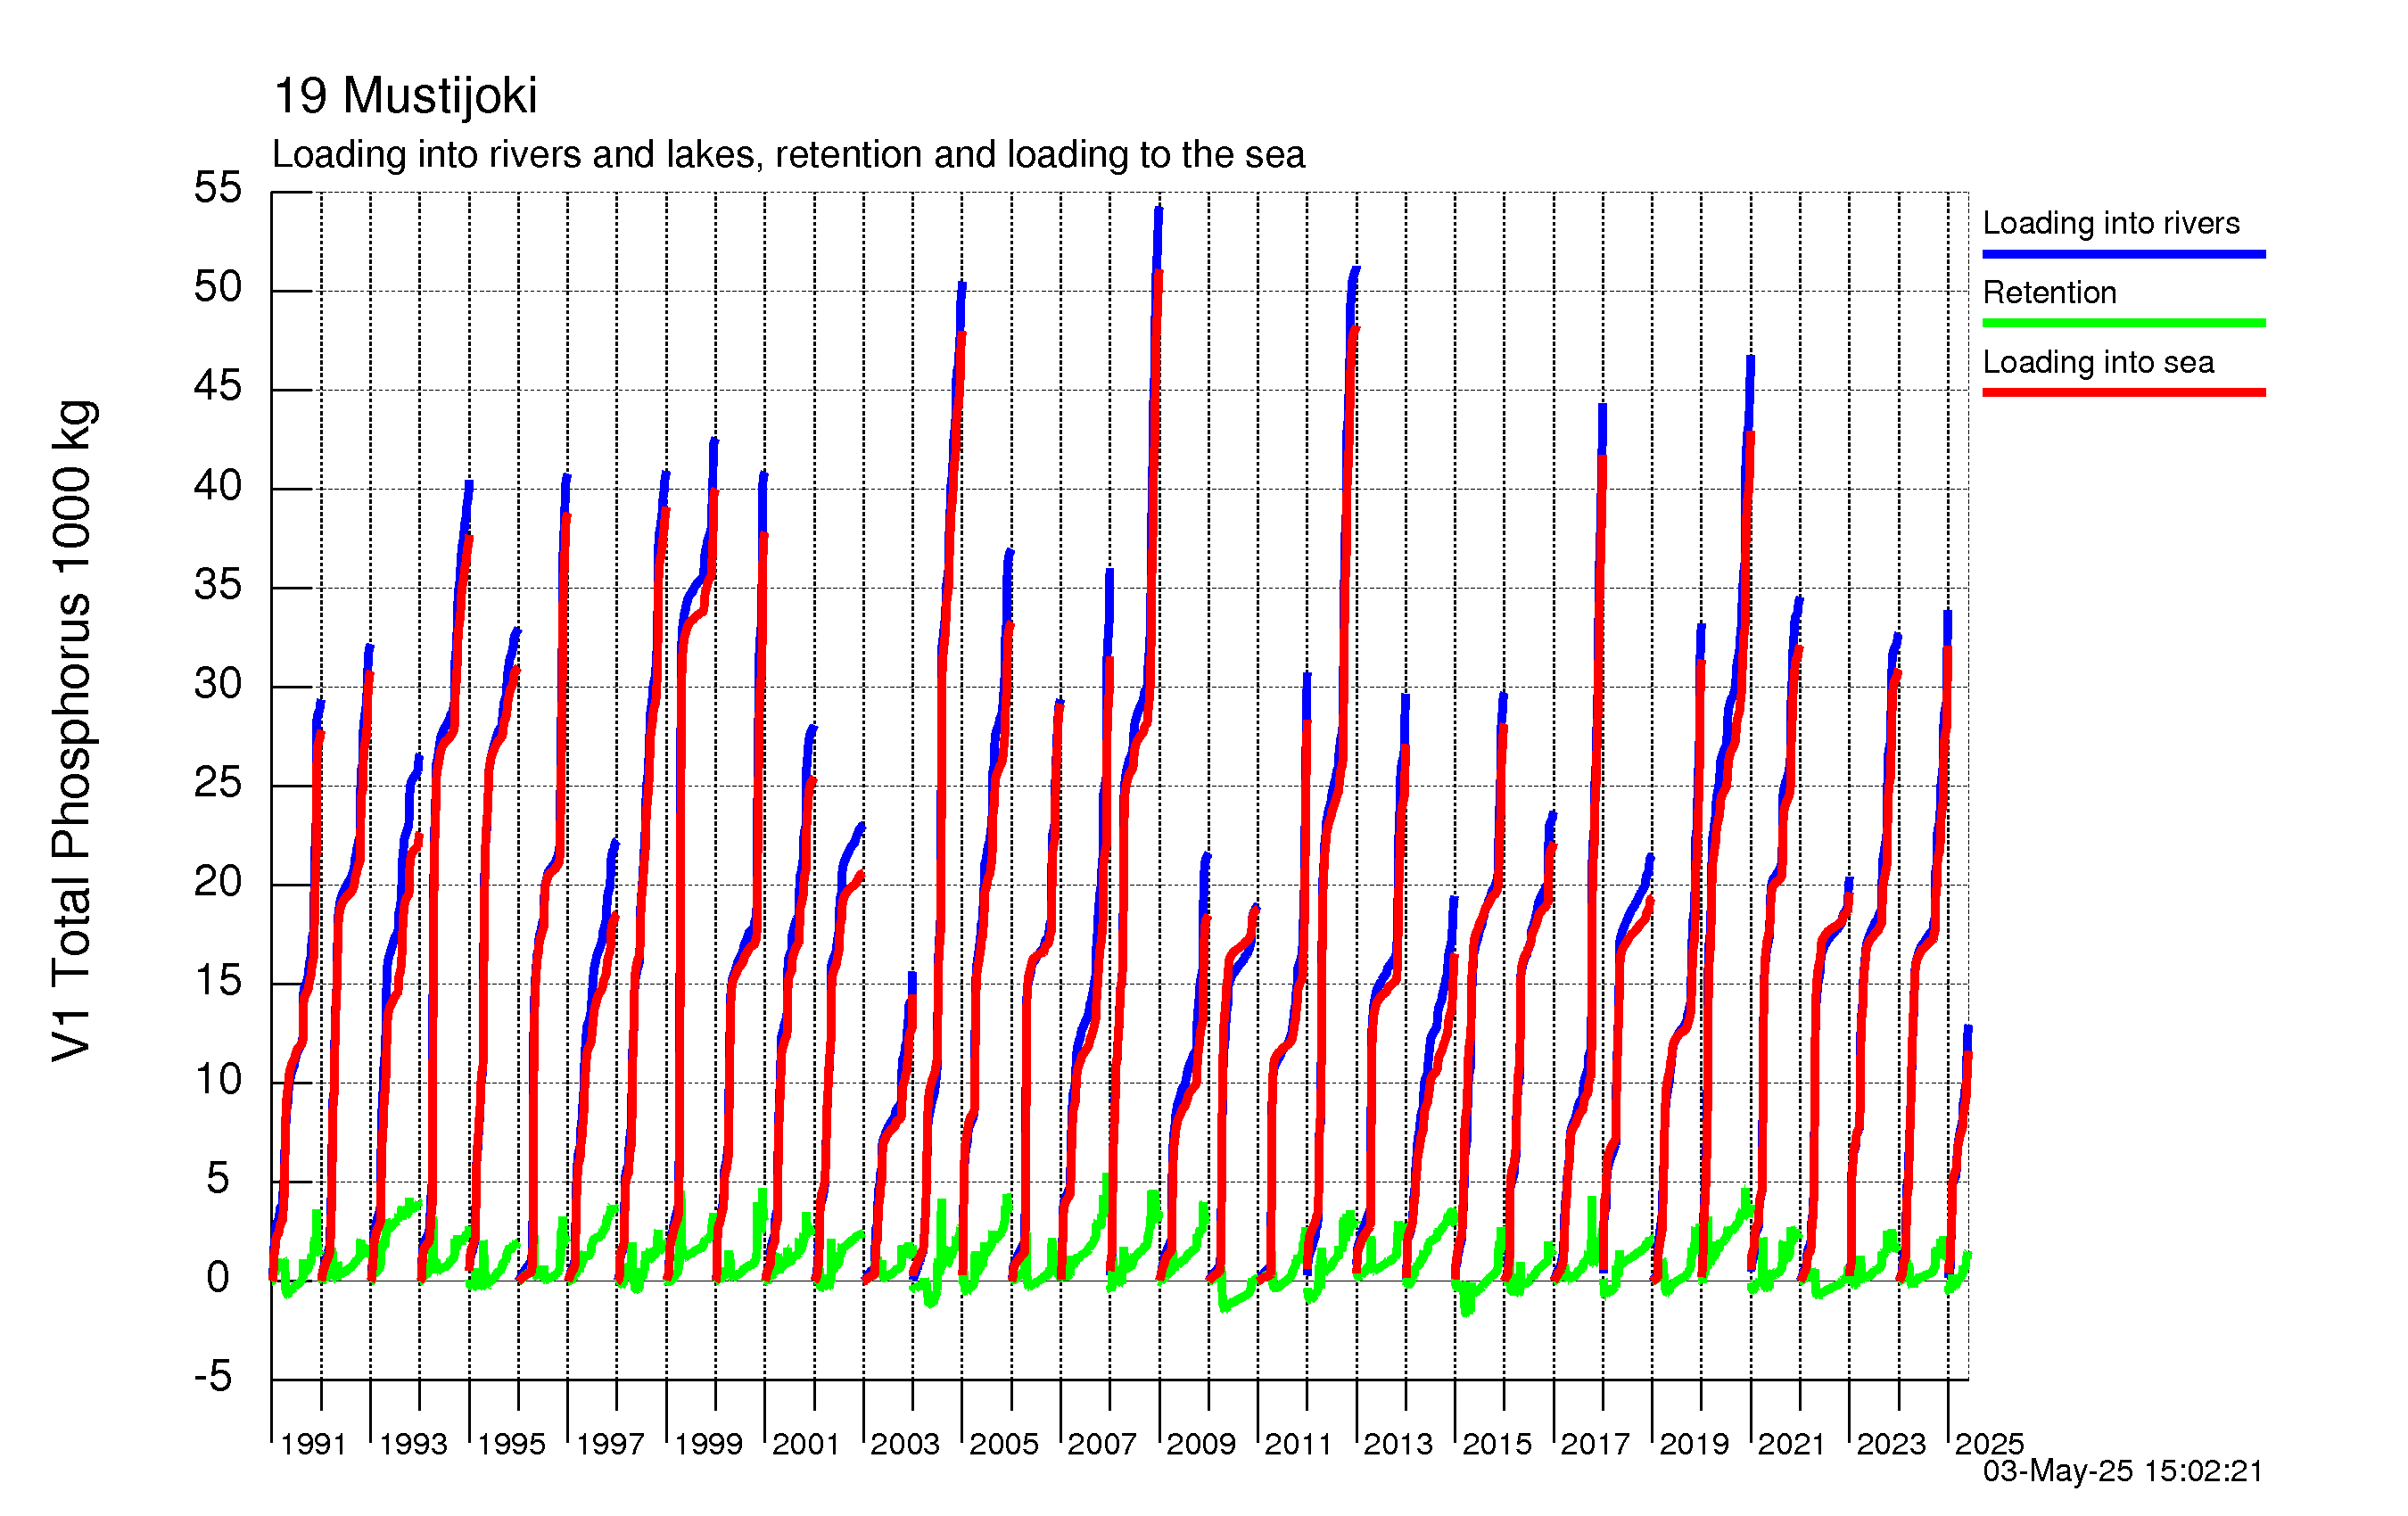This screenshot has height=1516, width=2408.
Task: Click the x-axis year label 2017
Action: [1595, 1445]
